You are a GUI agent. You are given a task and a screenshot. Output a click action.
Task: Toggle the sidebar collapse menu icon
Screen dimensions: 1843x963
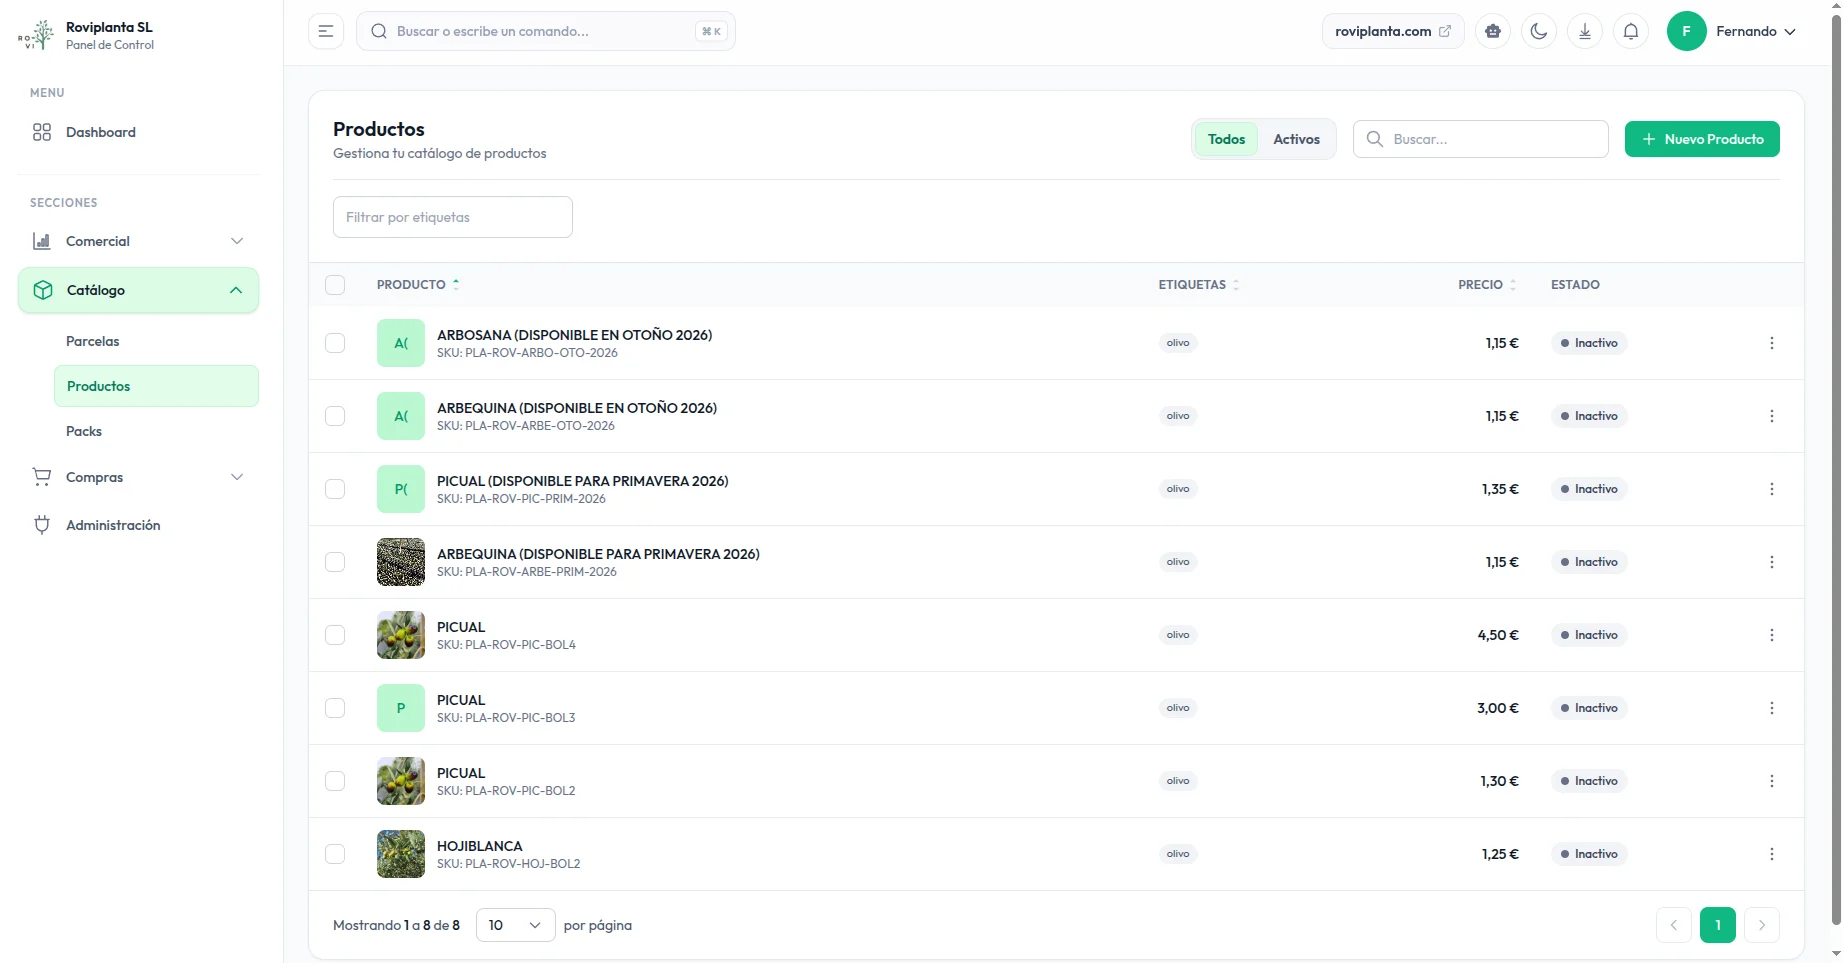click(x=326, y=31)
